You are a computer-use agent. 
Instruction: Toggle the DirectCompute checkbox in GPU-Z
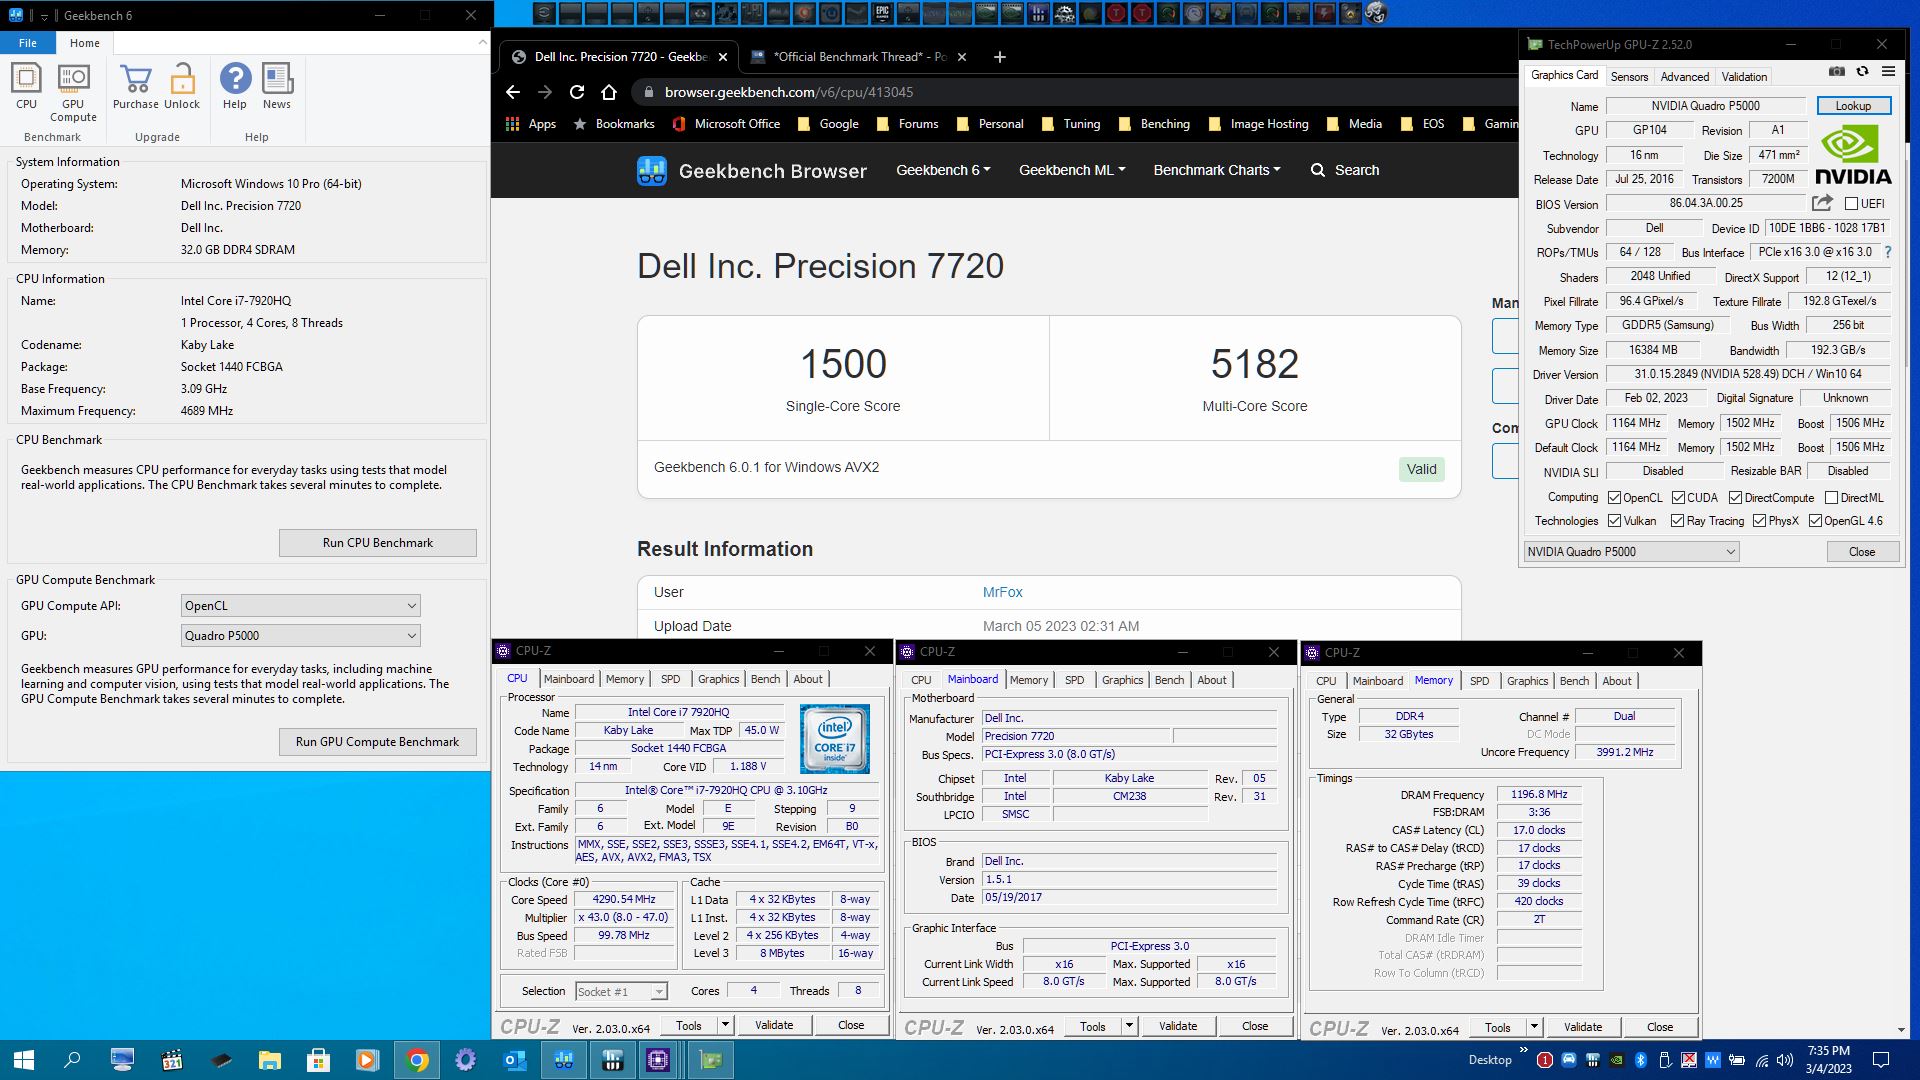(x=1735, y=498)
